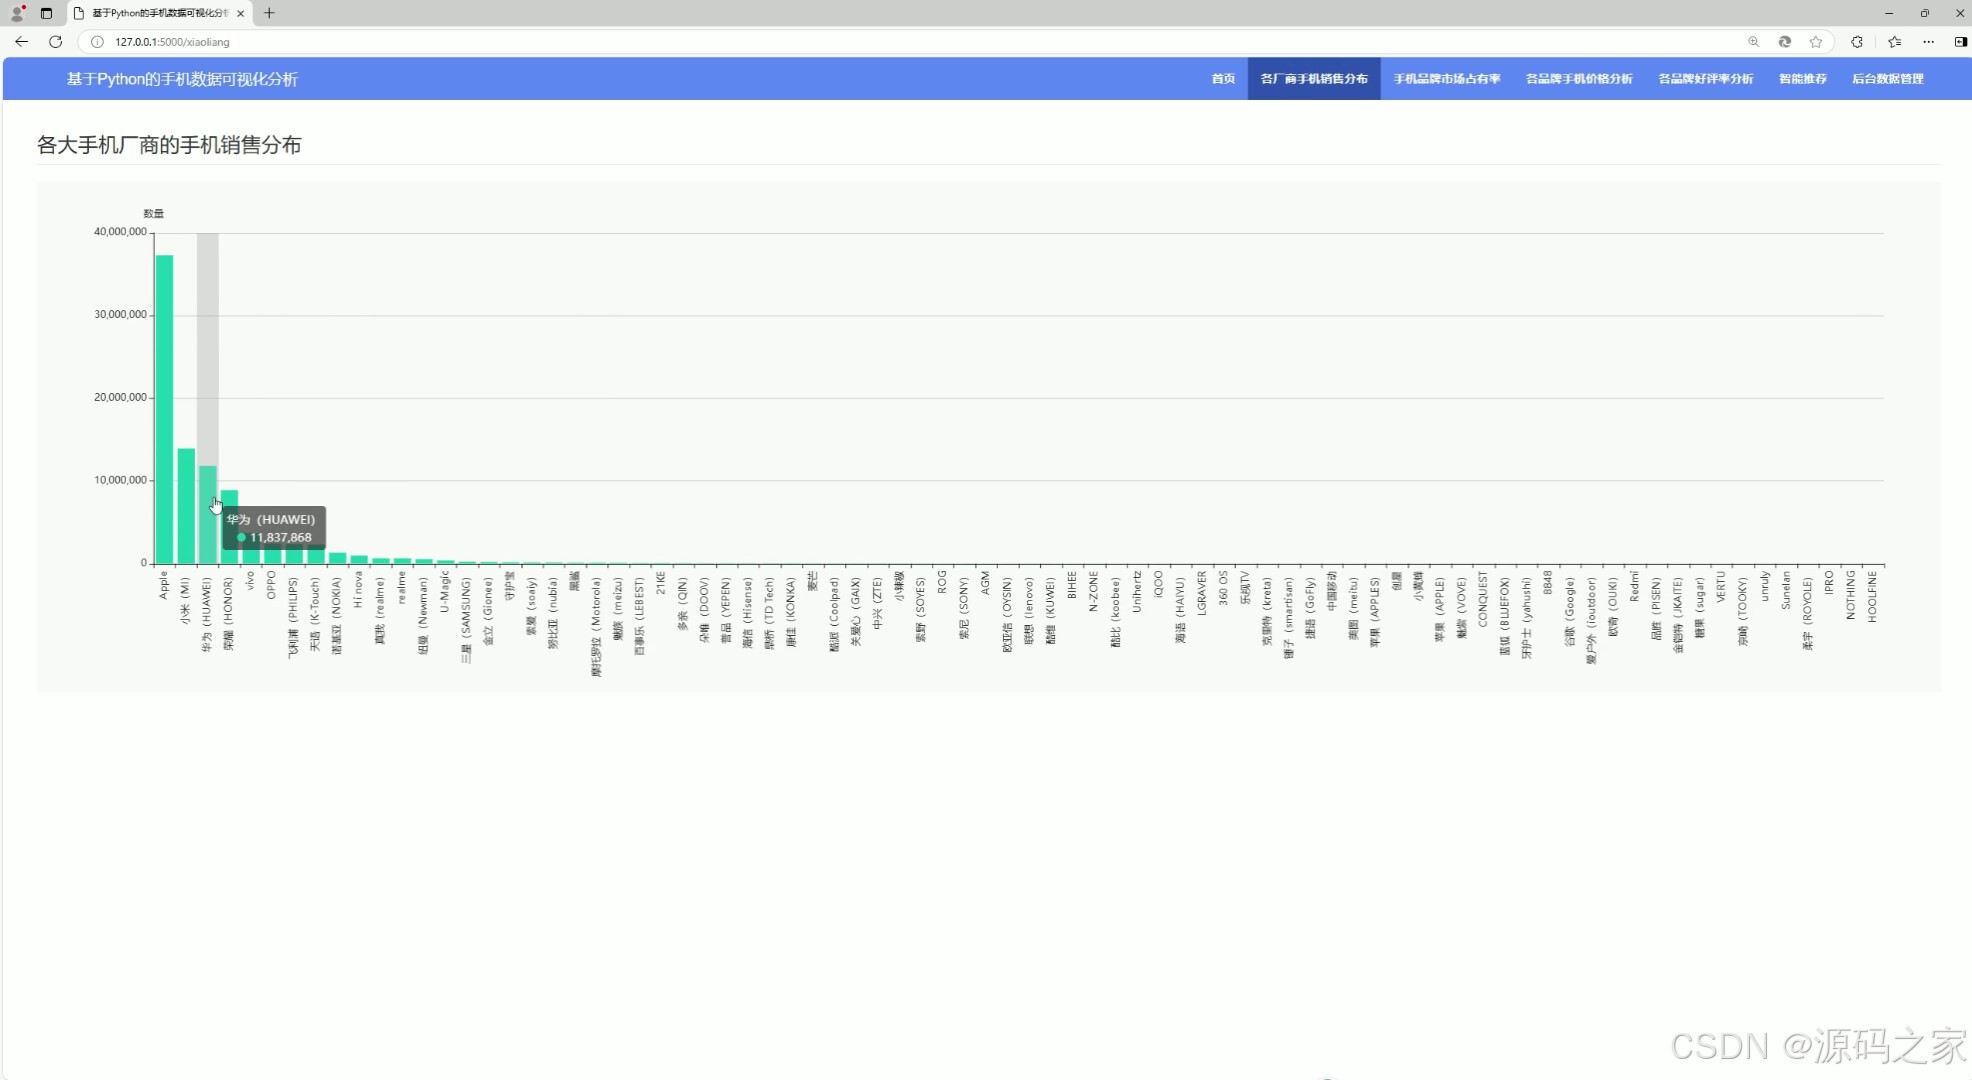
Task: Open 各品牌手机价格分析 page
Action: 1579,79
